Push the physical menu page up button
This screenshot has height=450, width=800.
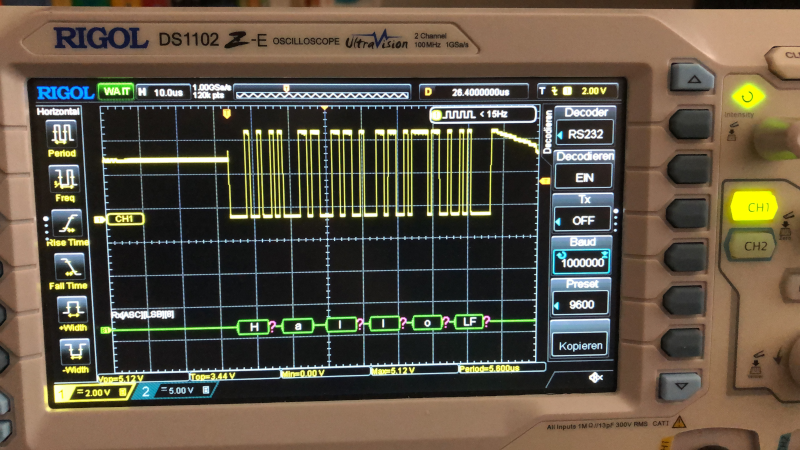tap(693, 79)
